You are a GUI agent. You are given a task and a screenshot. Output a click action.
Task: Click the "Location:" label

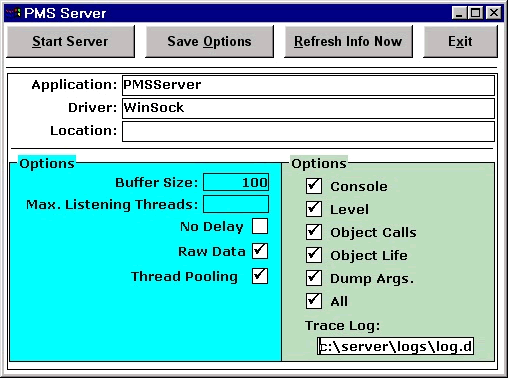point(84,131)
